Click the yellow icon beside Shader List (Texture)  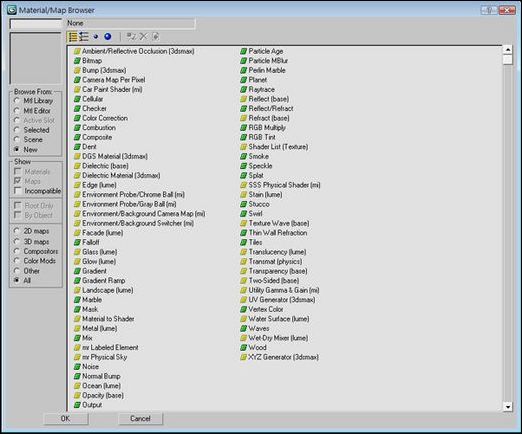pos(244,147)
